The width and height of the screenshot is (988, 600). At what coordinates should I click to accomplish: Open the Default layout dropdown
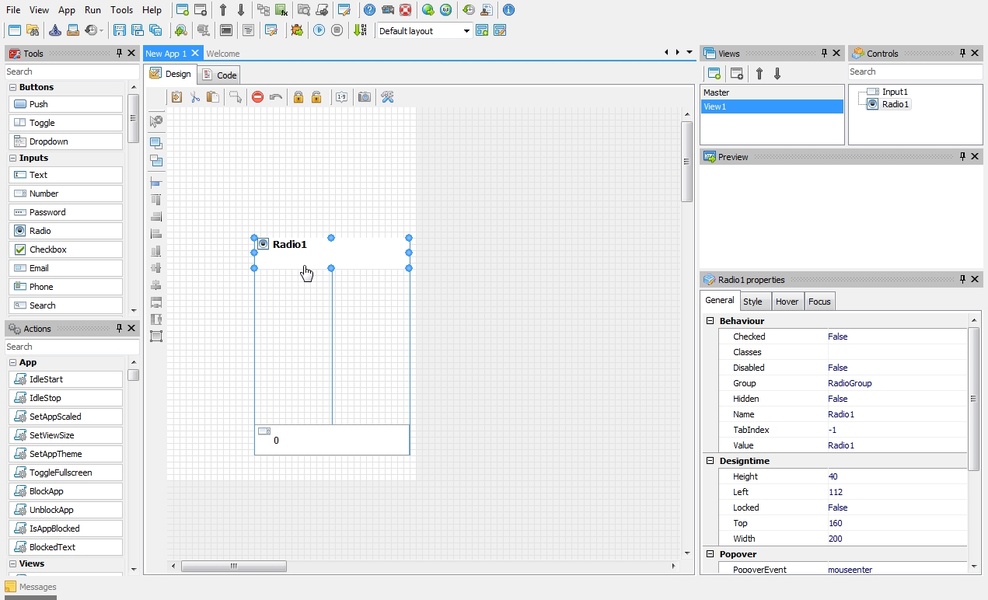pyautogui.click(x=424, y=31)
